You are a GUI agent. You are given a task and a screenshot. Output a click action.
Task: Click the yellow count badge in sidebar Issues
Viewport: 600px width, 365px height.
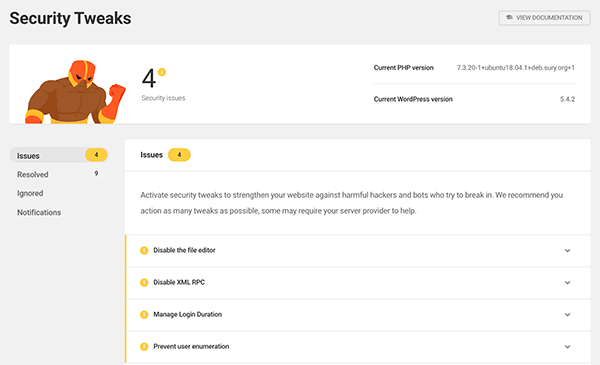pos(96,155)
